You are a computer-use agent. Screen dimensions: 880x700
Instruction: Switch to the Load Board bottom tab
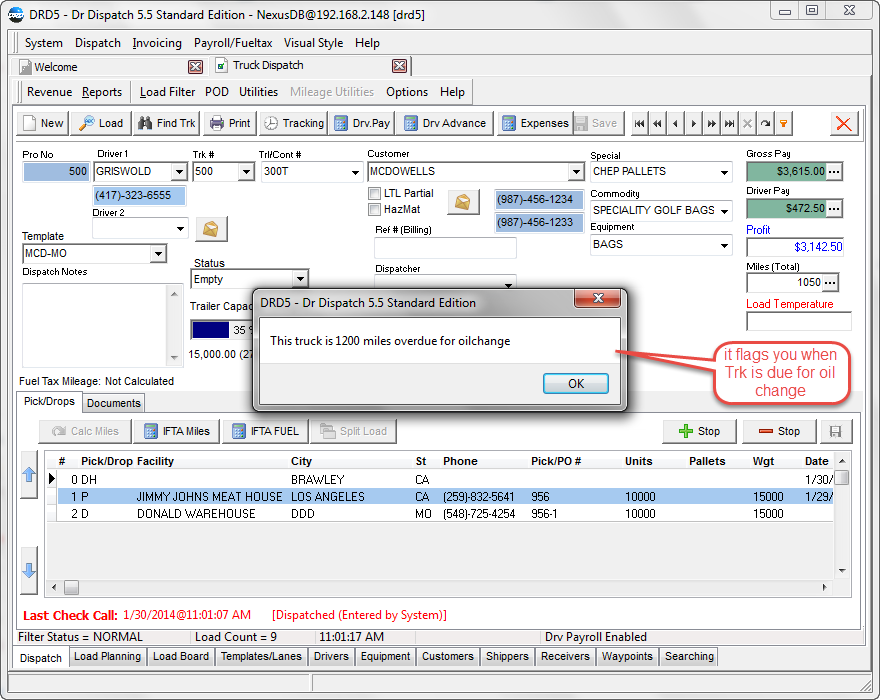pos(181,656)
